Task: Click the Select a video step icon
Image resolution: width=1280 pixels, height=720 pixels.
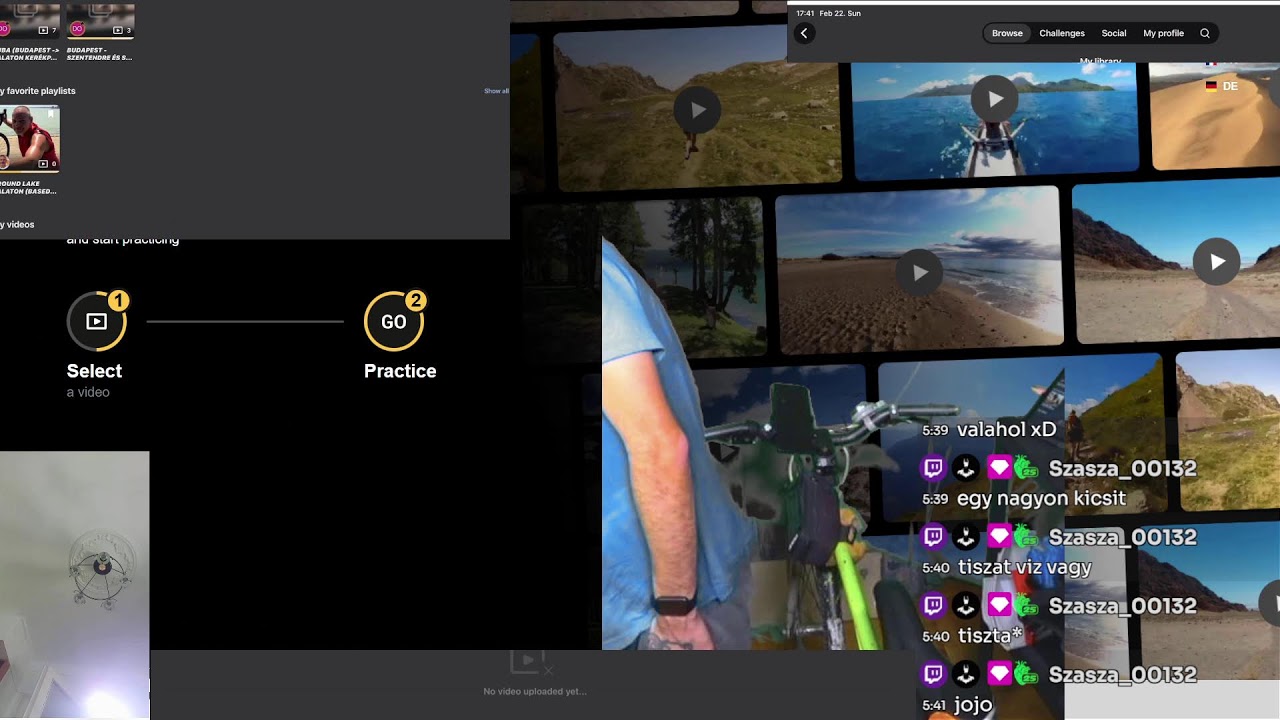Action: (x=96, y=321)
